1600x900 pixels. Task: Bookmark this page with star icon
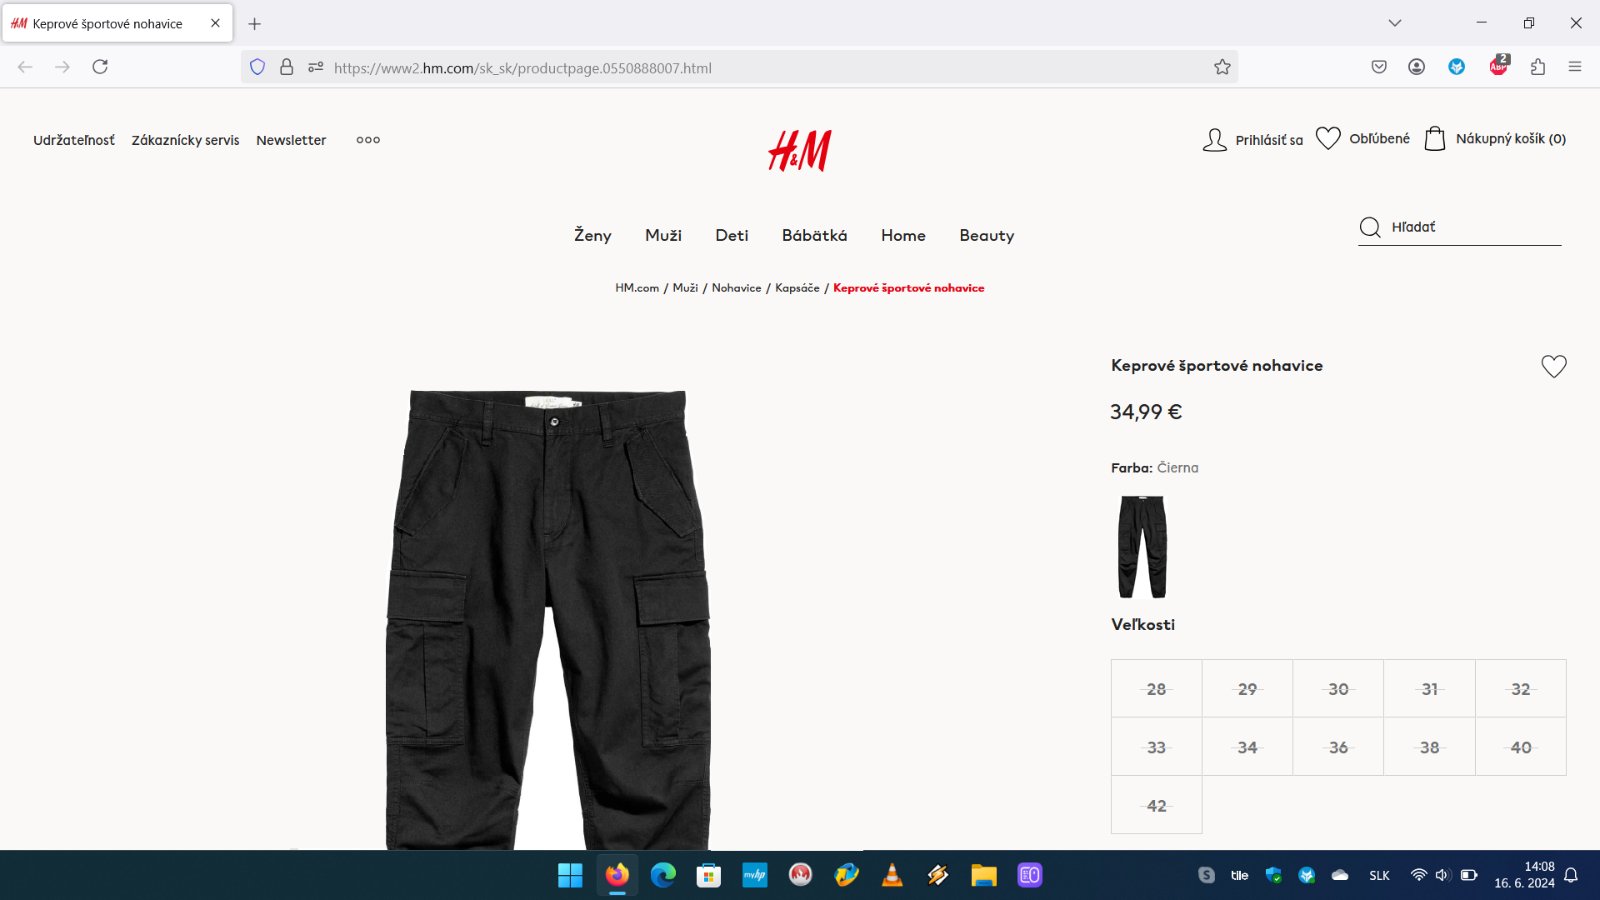coord(1222,67)
